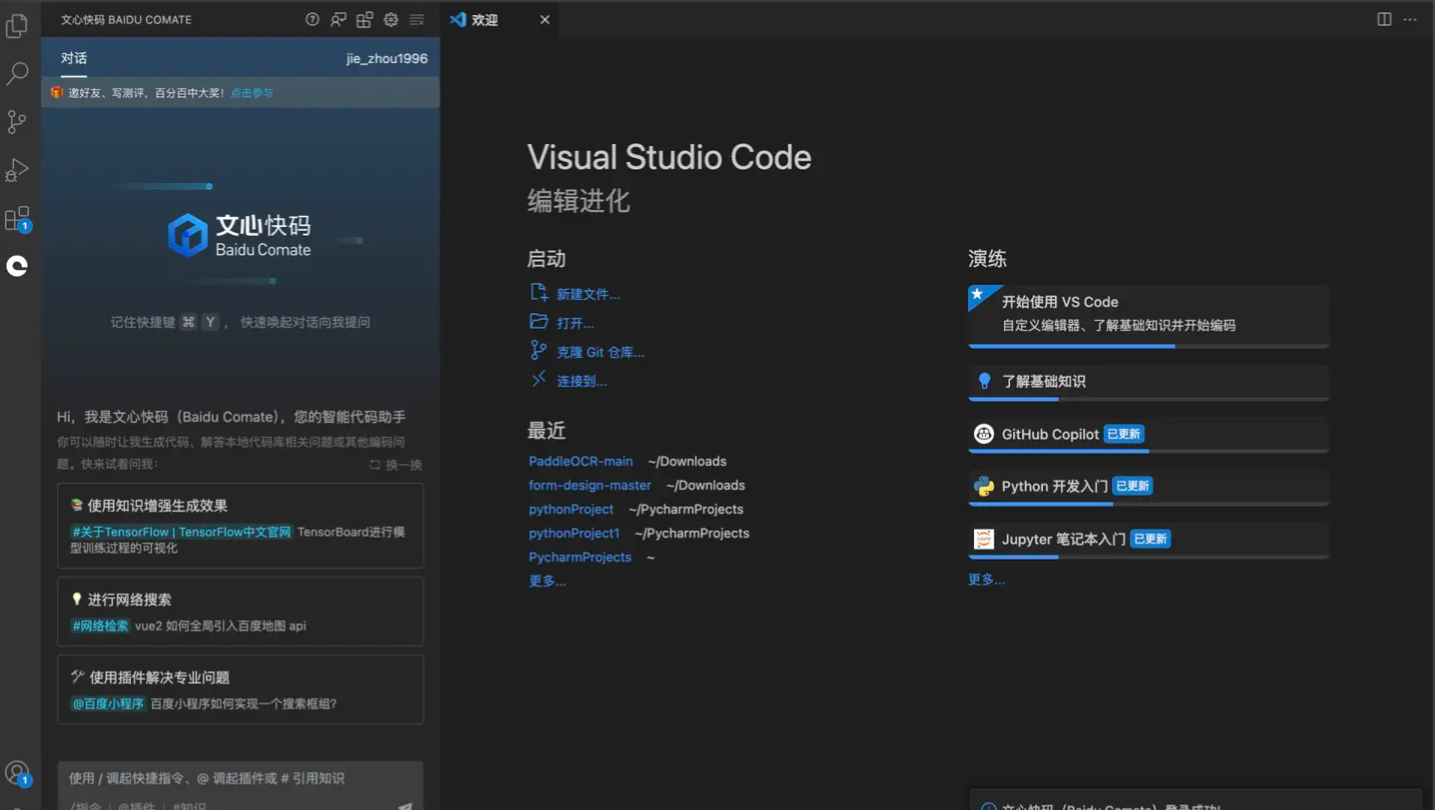Select the 进行网络搜索 suggestion card

[240, 612]
